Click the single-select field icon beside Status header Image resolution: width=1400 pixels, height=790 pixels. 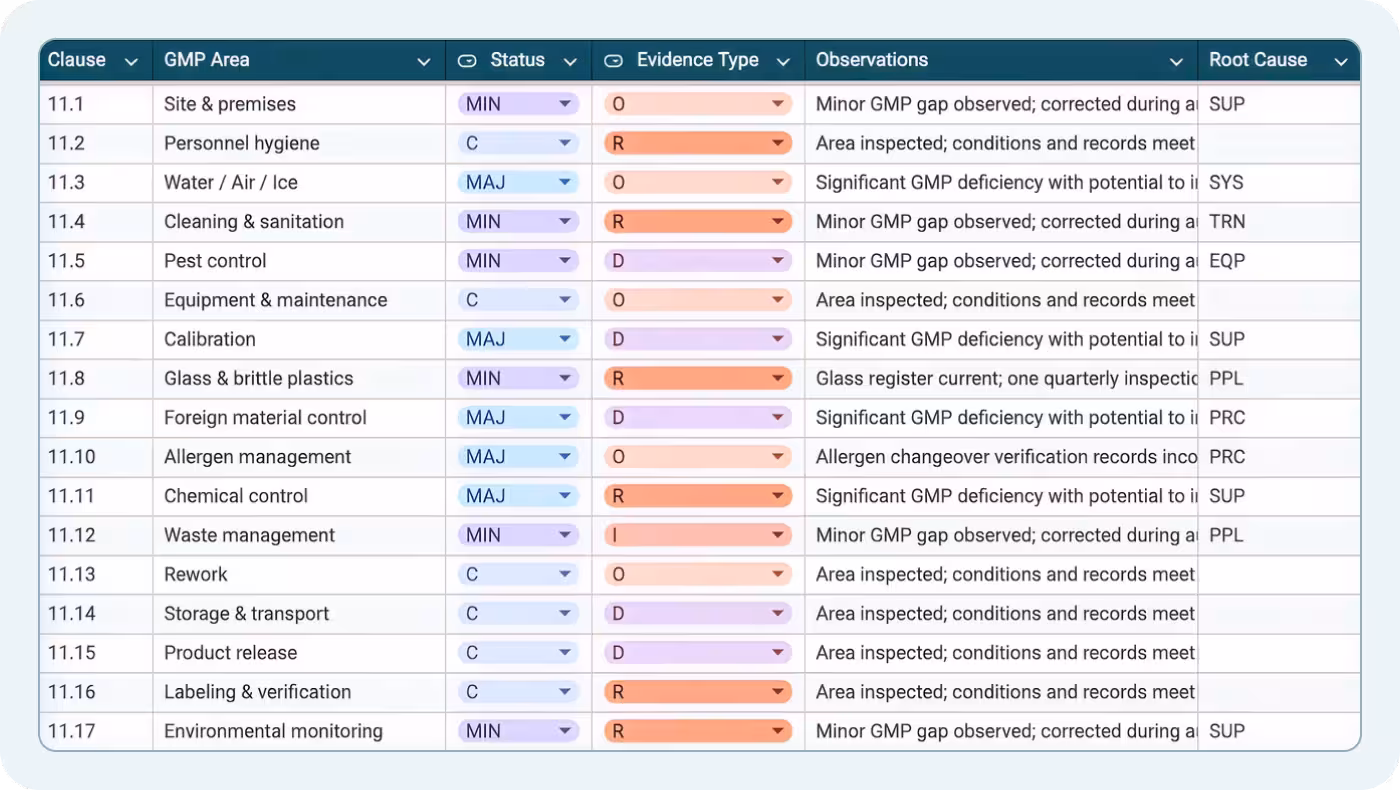point(466,60)
